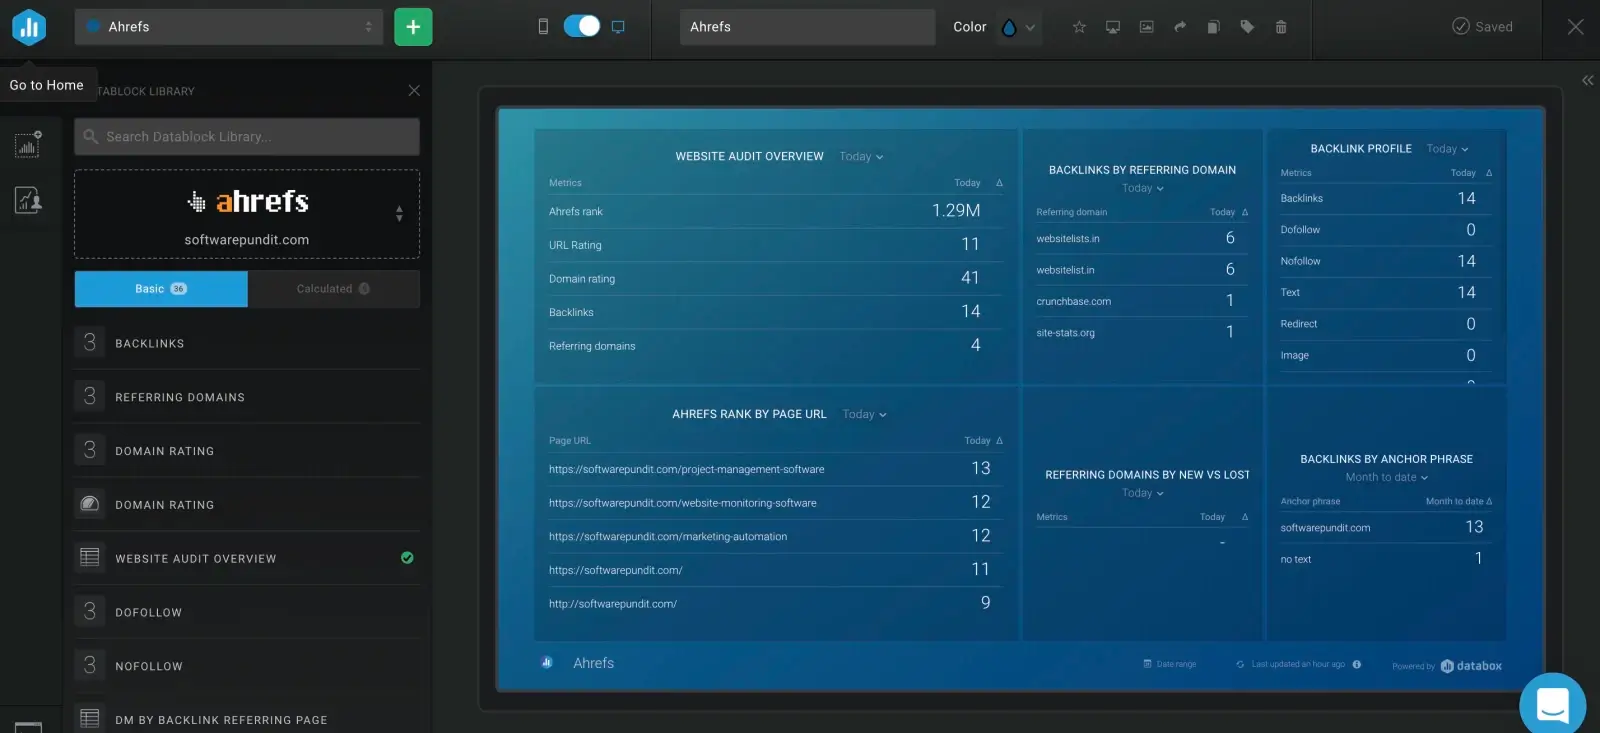Mark databoard as favorite with star
Viewport: 1600px width, 733px height.
coord(1079,27)
